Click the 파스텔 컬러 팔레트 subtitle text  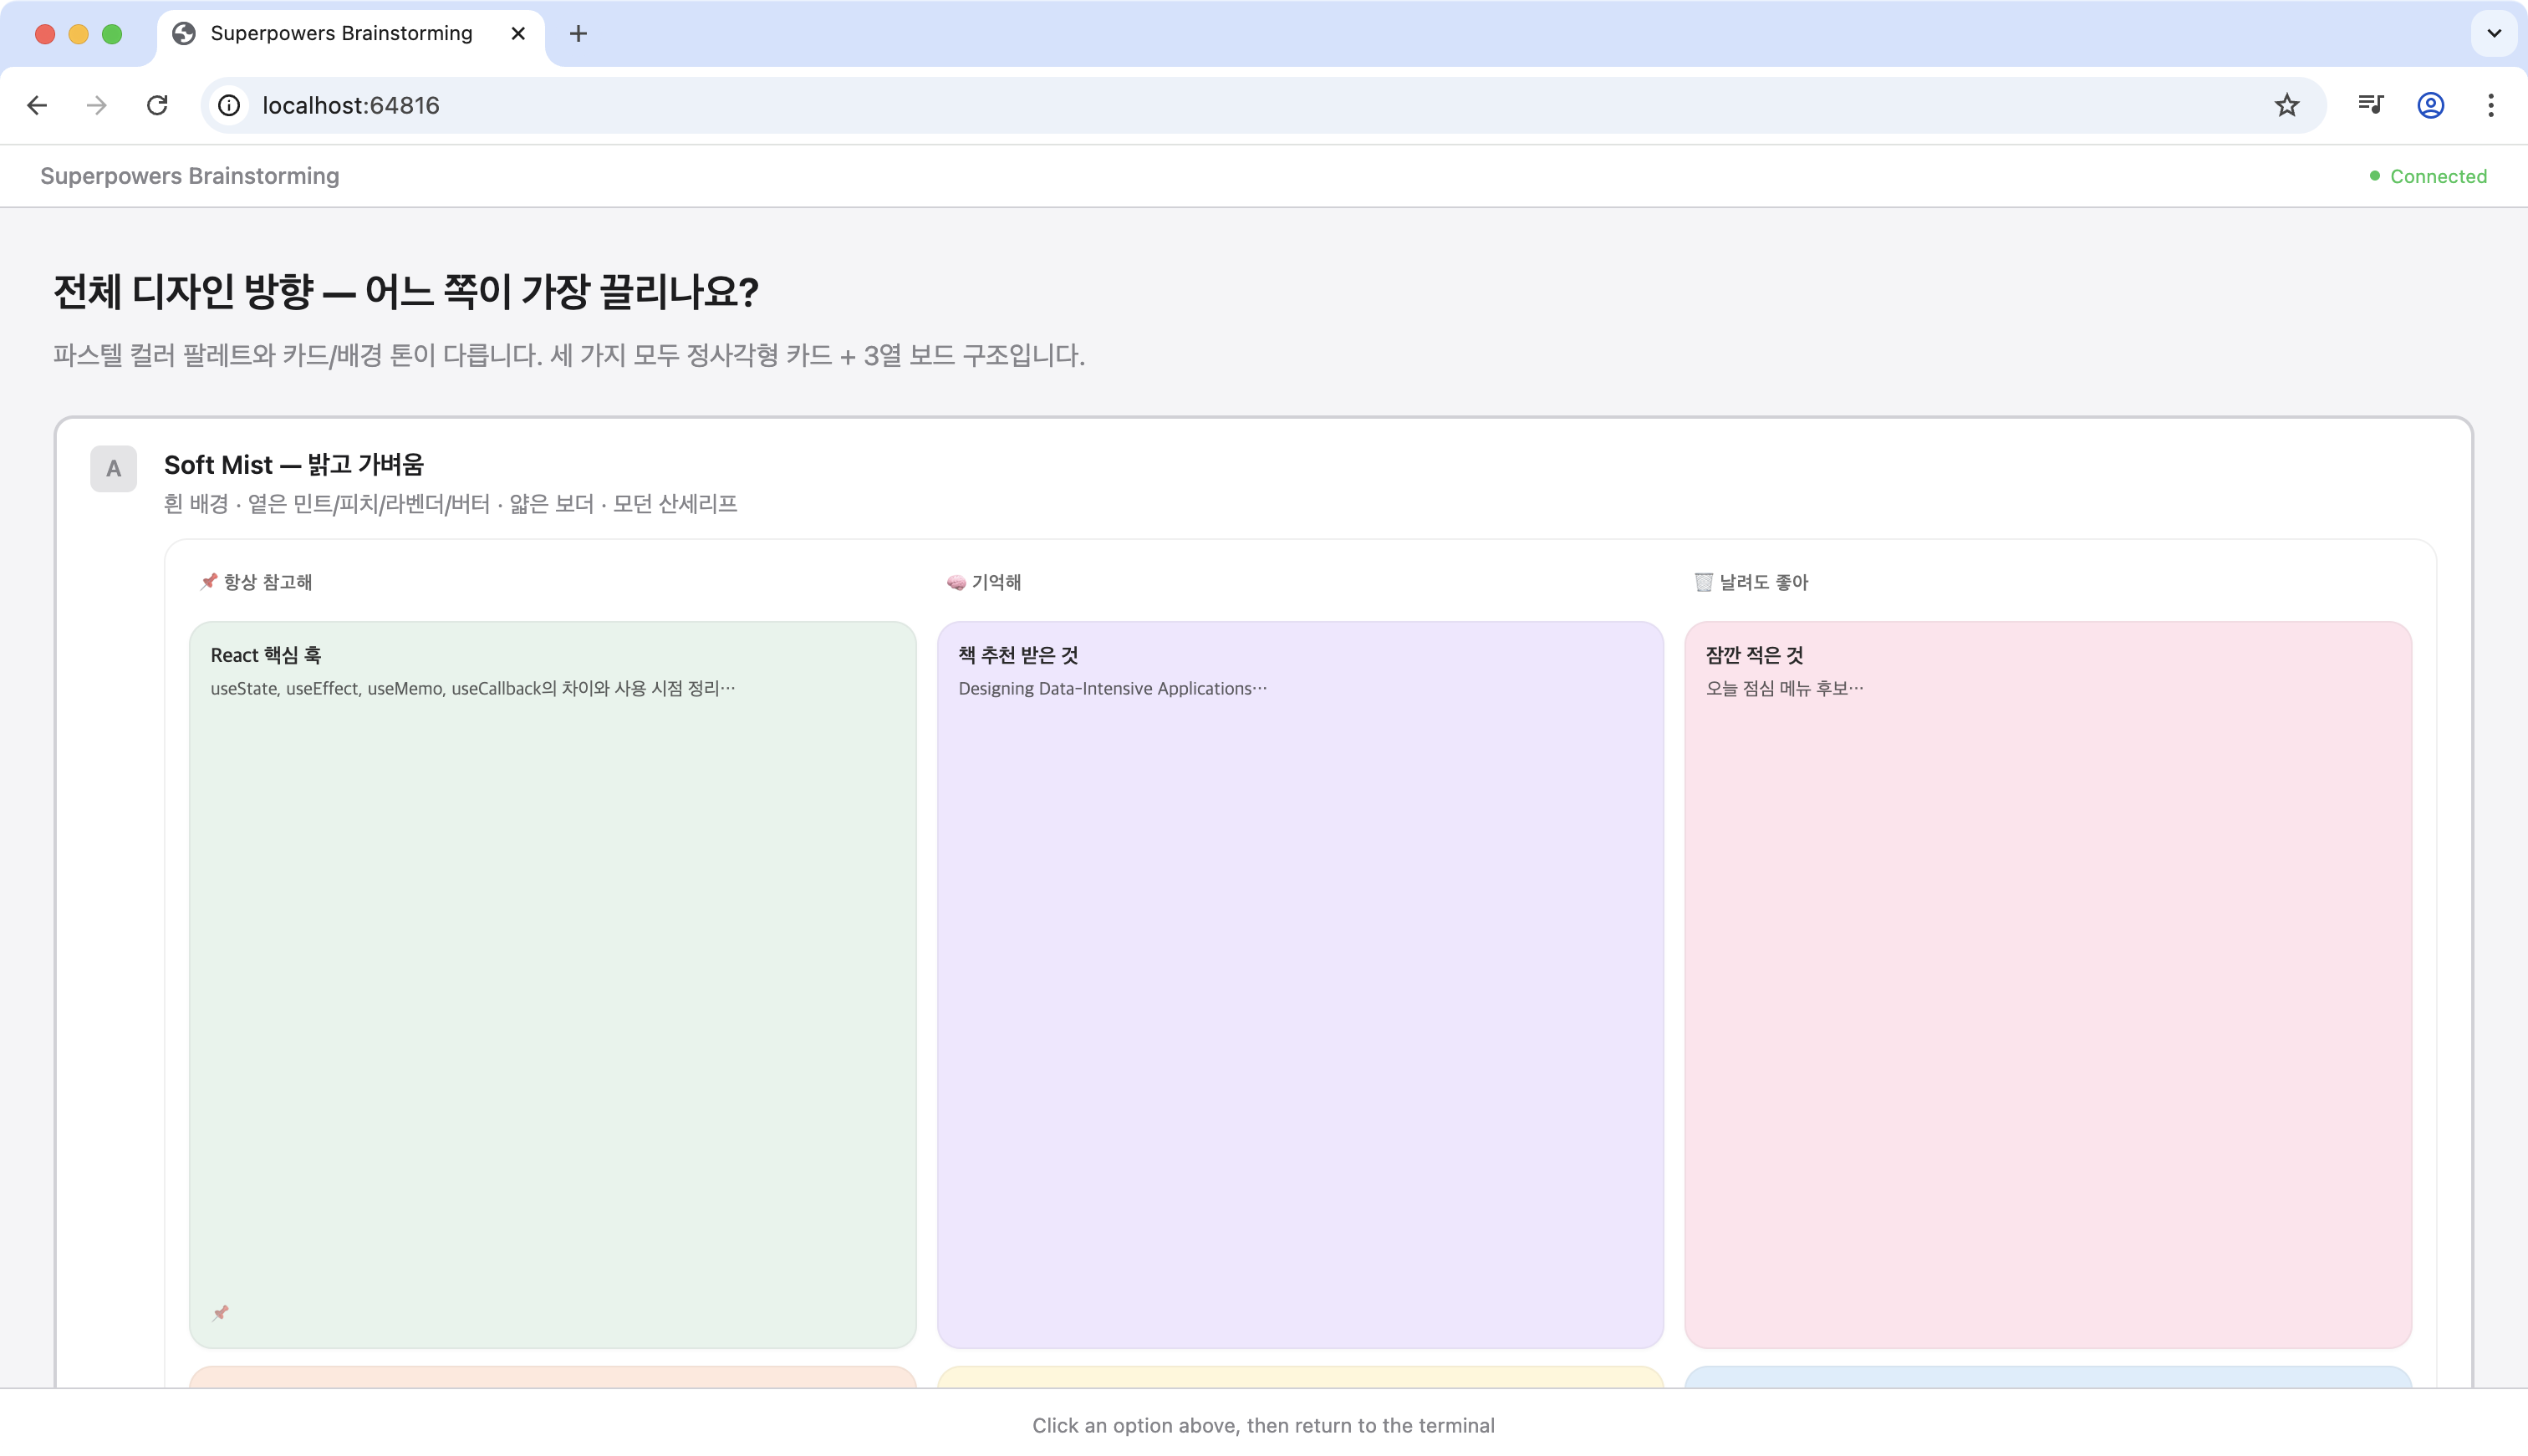point(569,355)
